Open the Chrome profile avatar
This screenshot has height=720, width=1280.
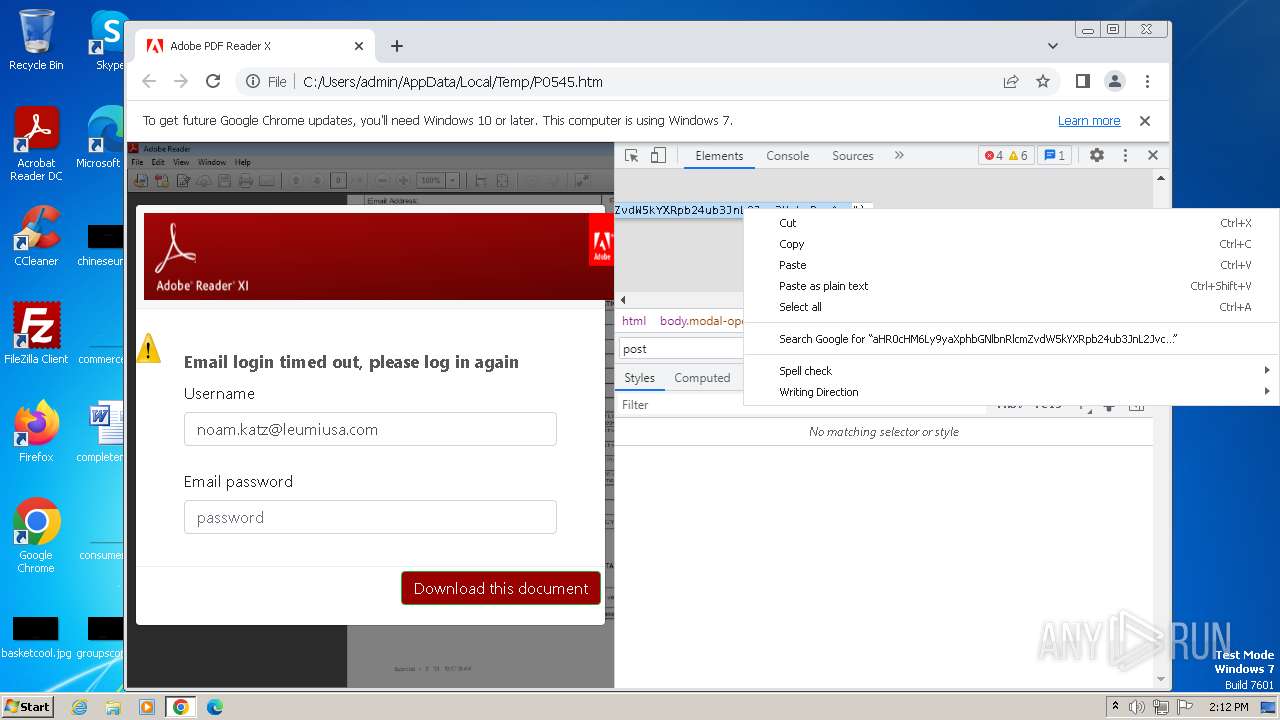click(x=1115, y=81)
